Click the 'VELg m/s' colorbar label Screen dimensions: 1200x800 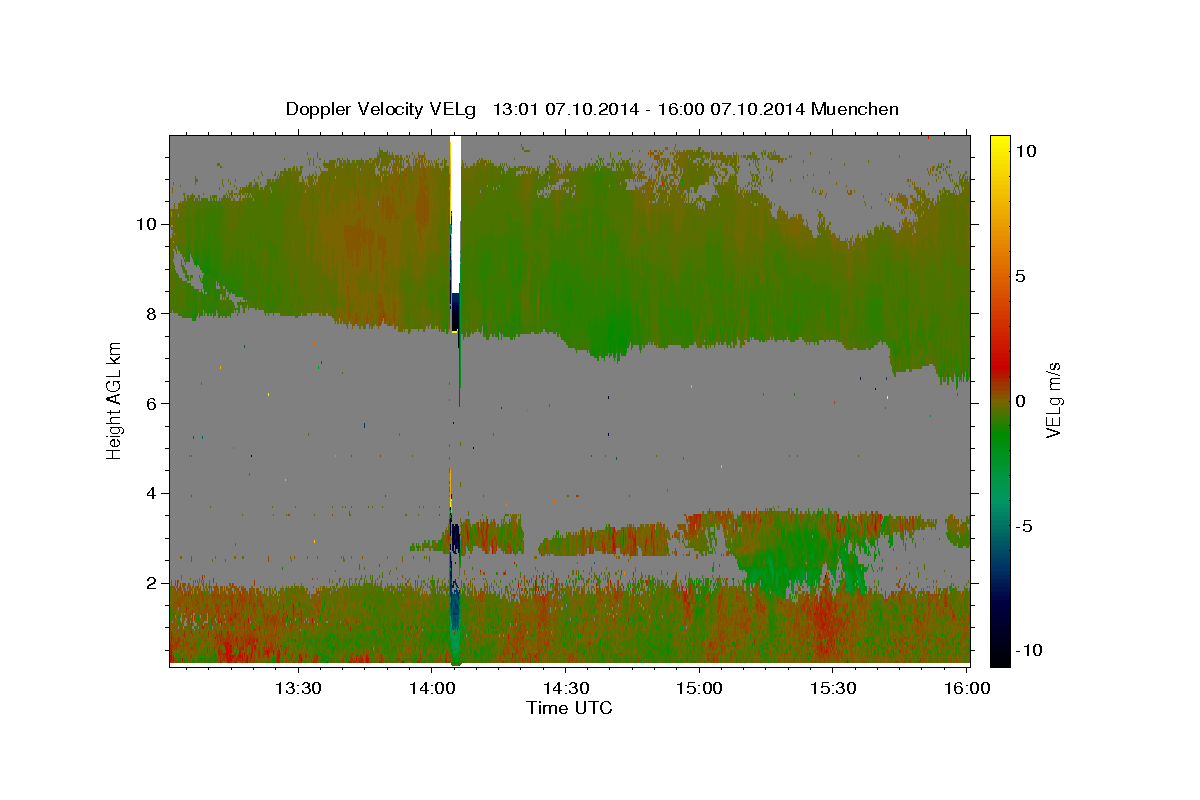pos(1053,400)
